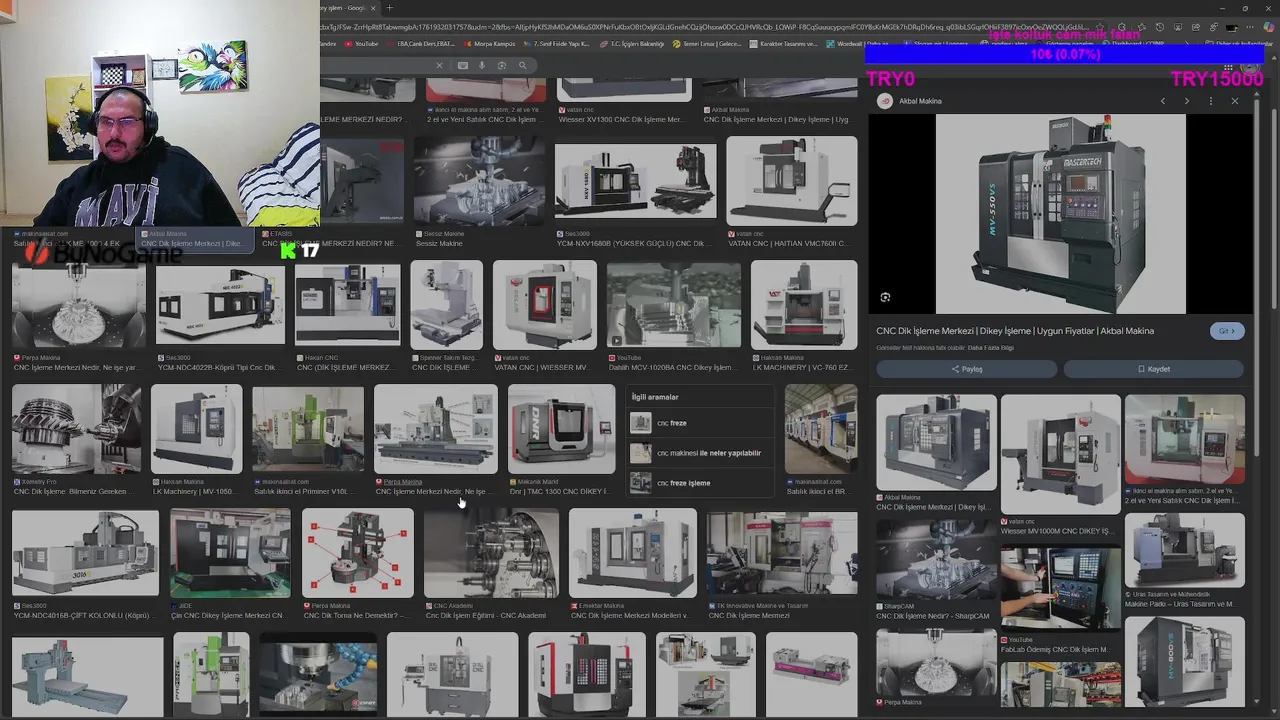Go to next image in preview panel

(1186, 101)
